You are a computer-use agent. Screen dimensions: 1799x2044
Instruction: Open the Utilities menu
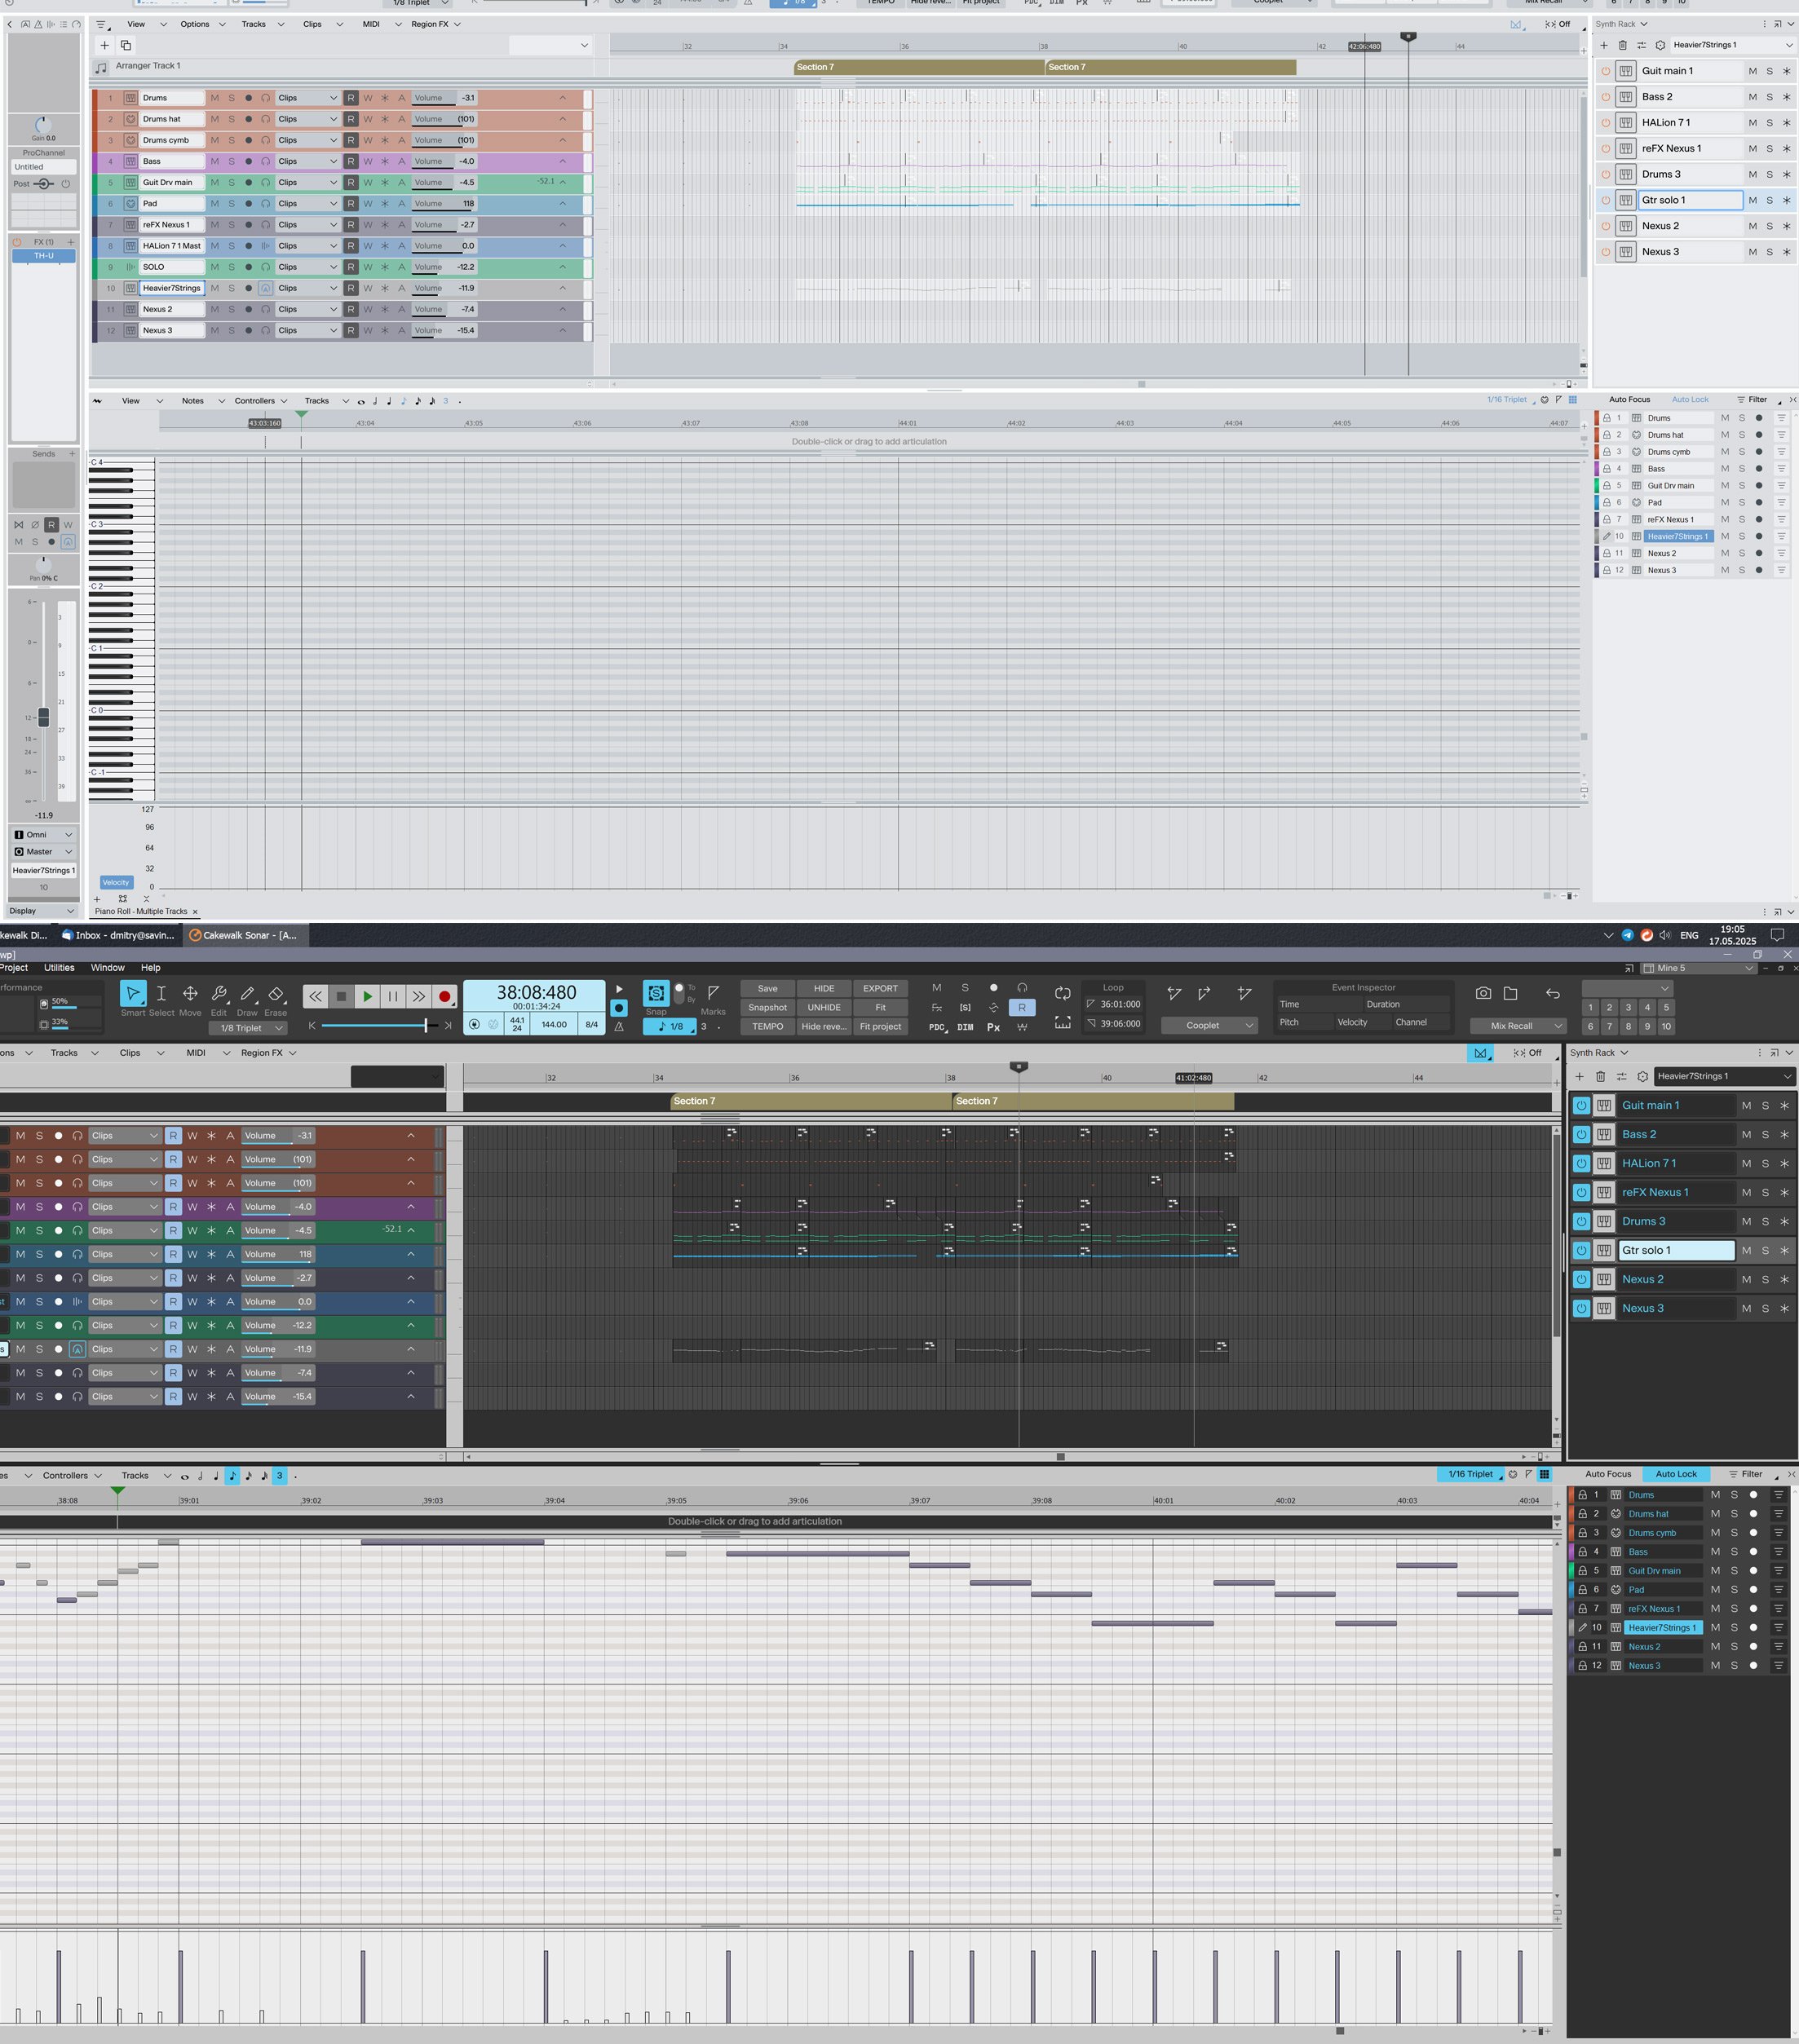click(x=59, y=967)
